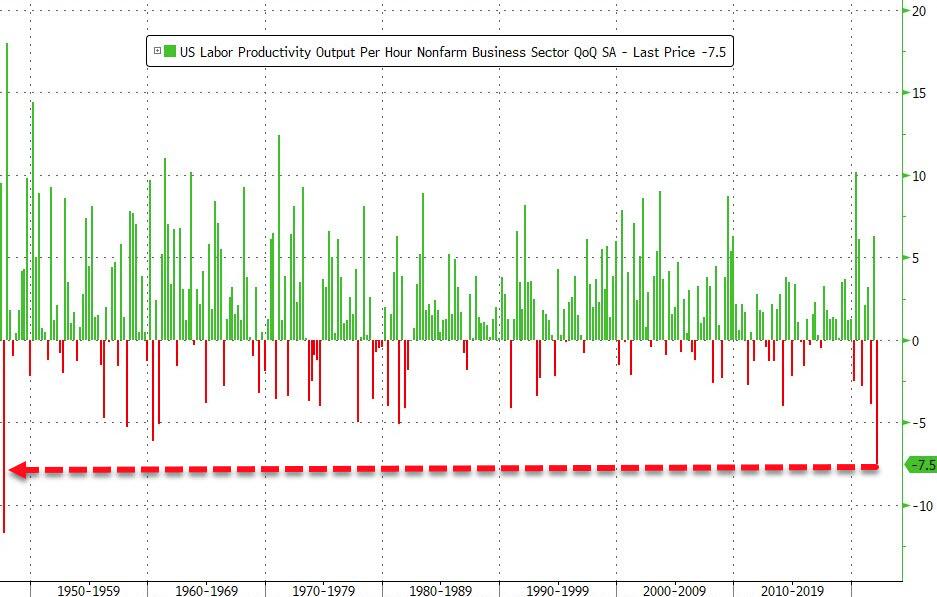The width and height of the screenshot is (937, 597).
Task: Click the red arrowhead at chart left
Action: tap(15, 470)
